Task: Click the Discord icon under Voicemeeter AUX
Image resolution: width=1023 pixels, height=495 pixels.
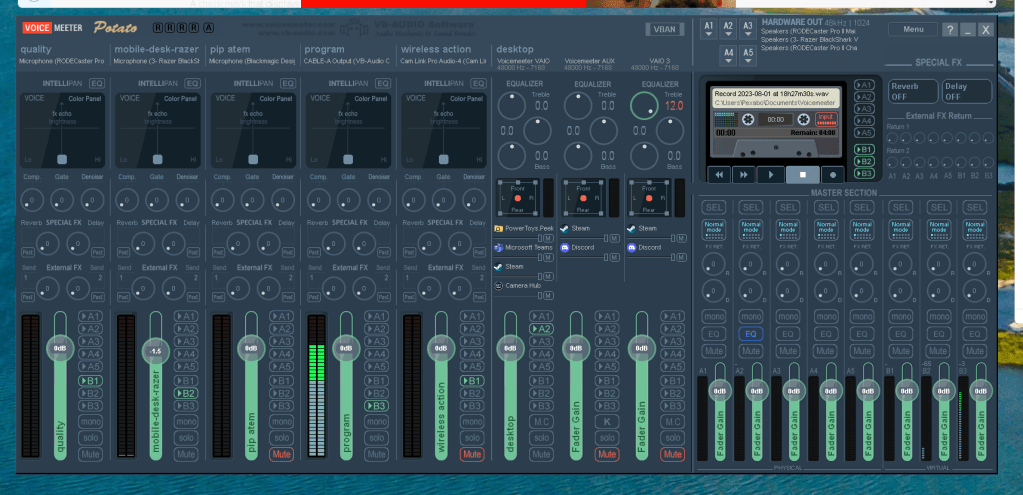Action: (x=565, y=248)
